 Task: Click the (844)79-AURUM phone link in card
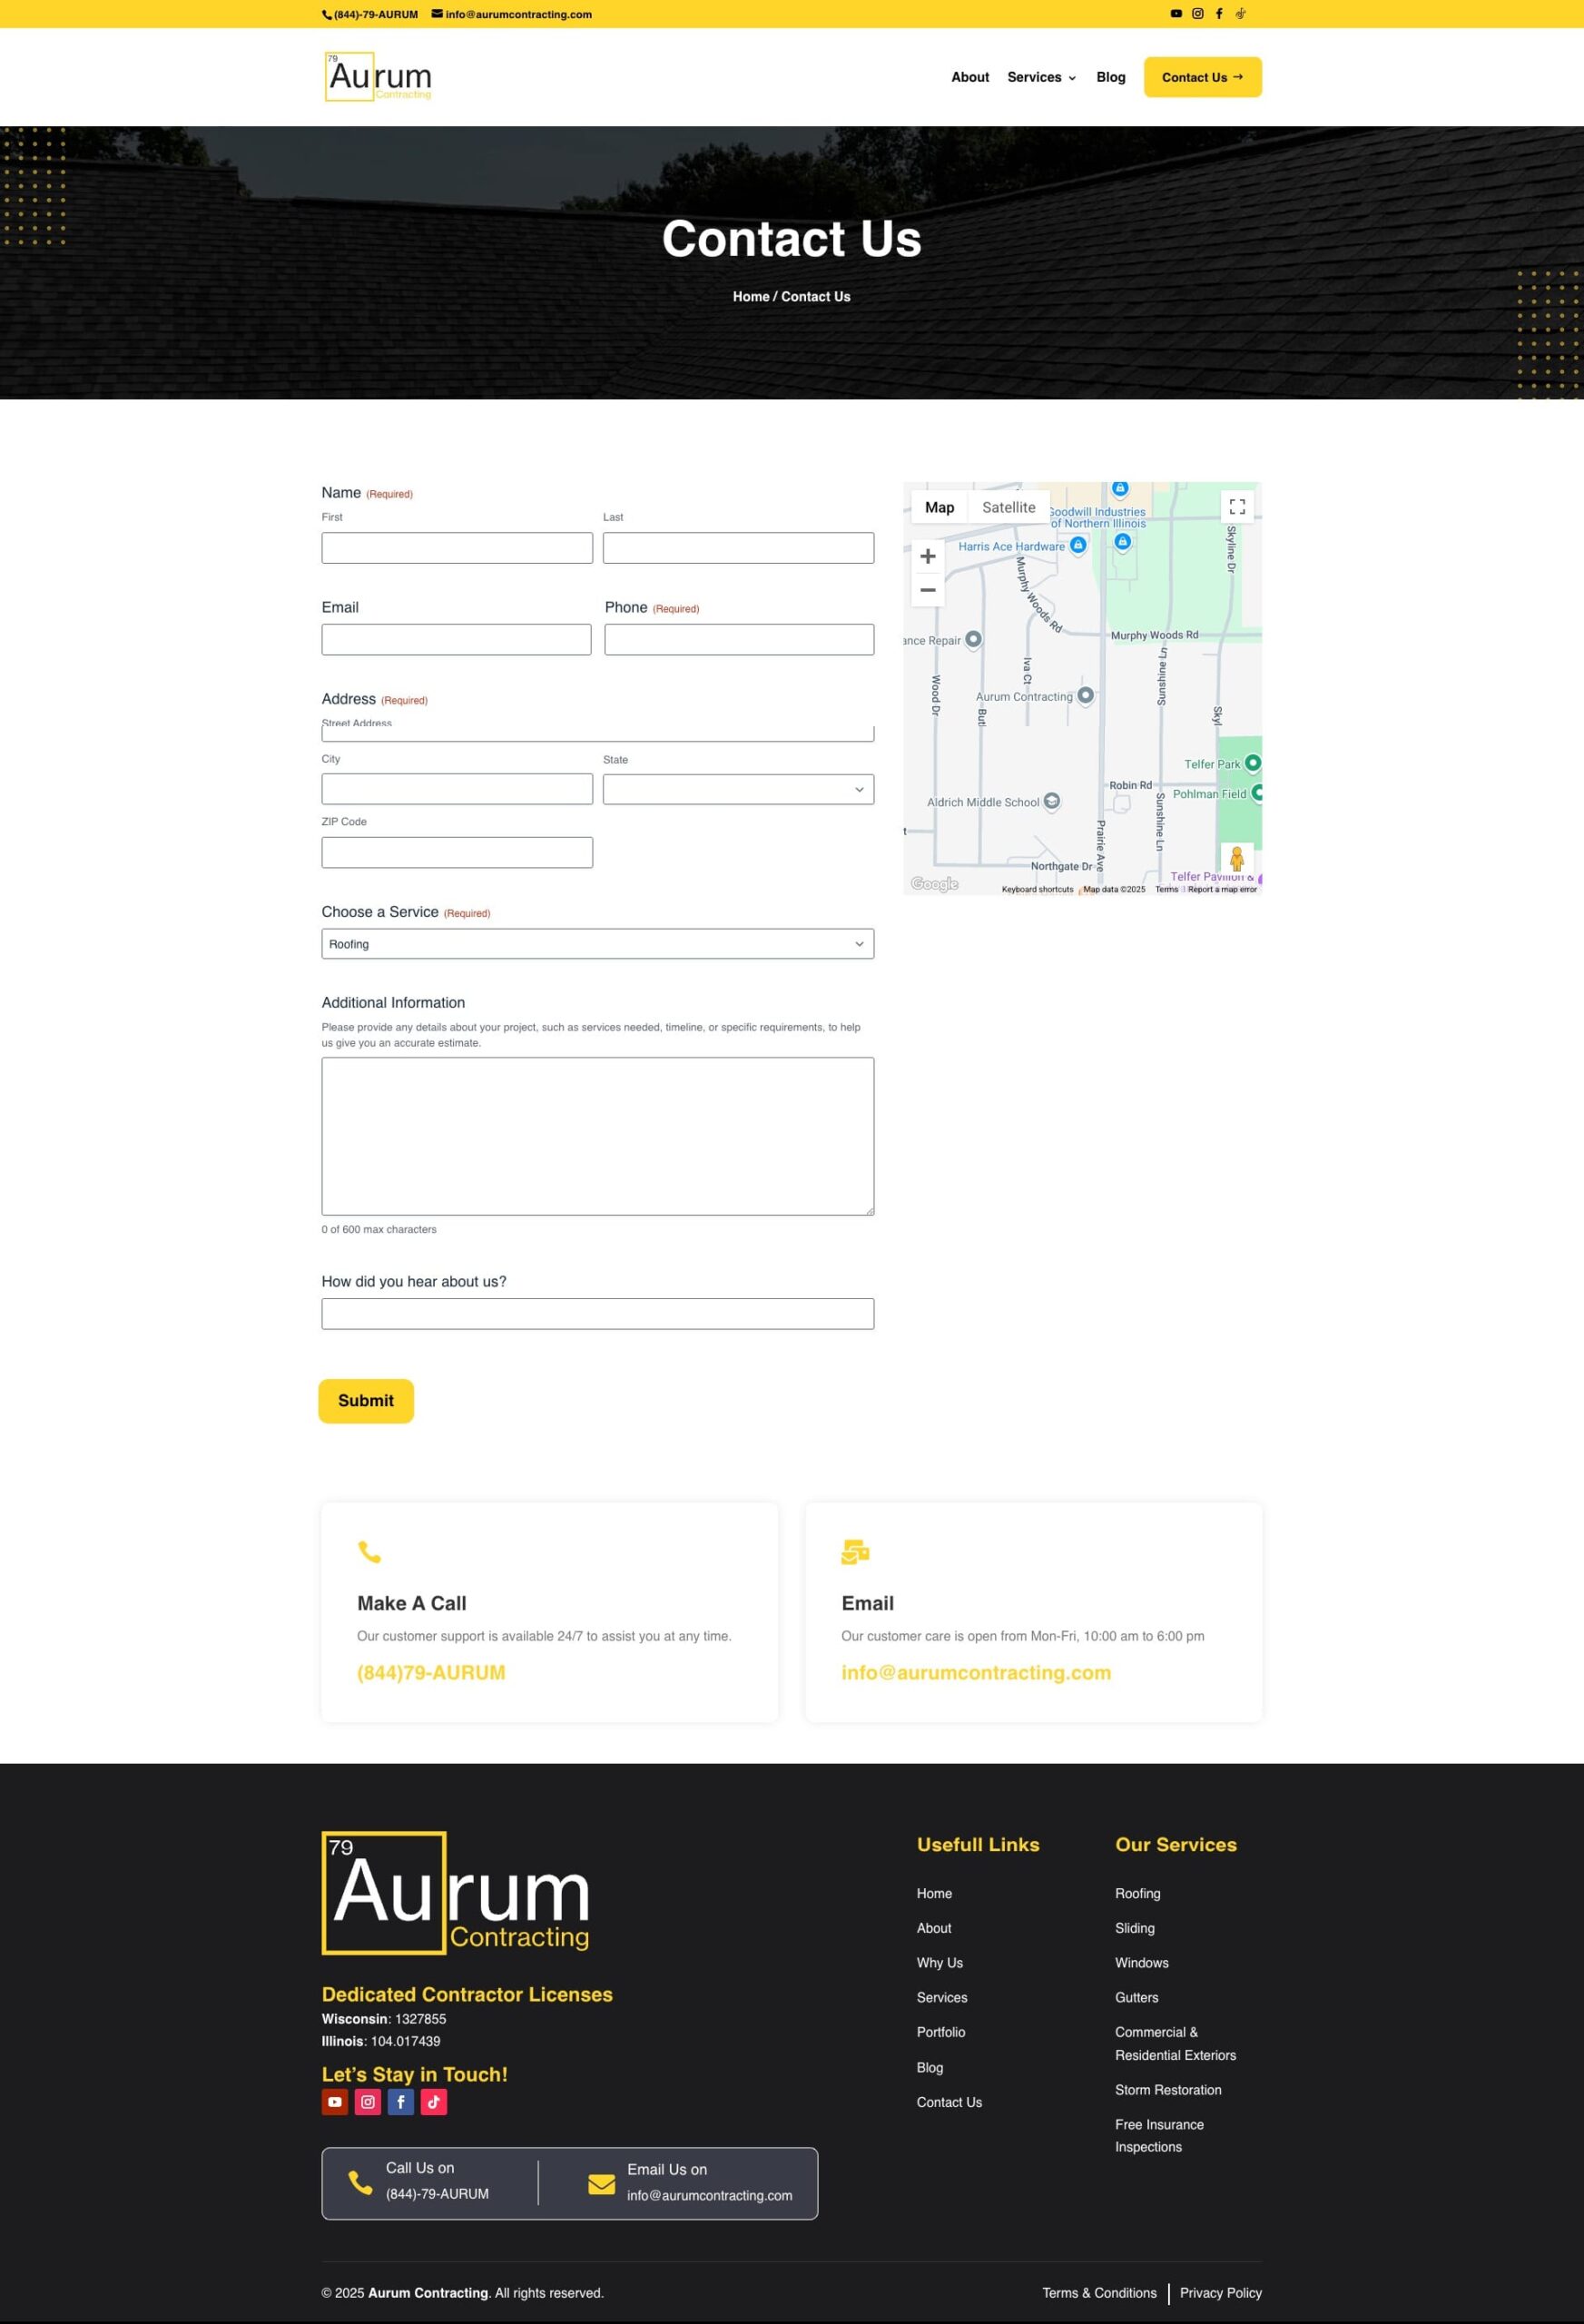431,1673
